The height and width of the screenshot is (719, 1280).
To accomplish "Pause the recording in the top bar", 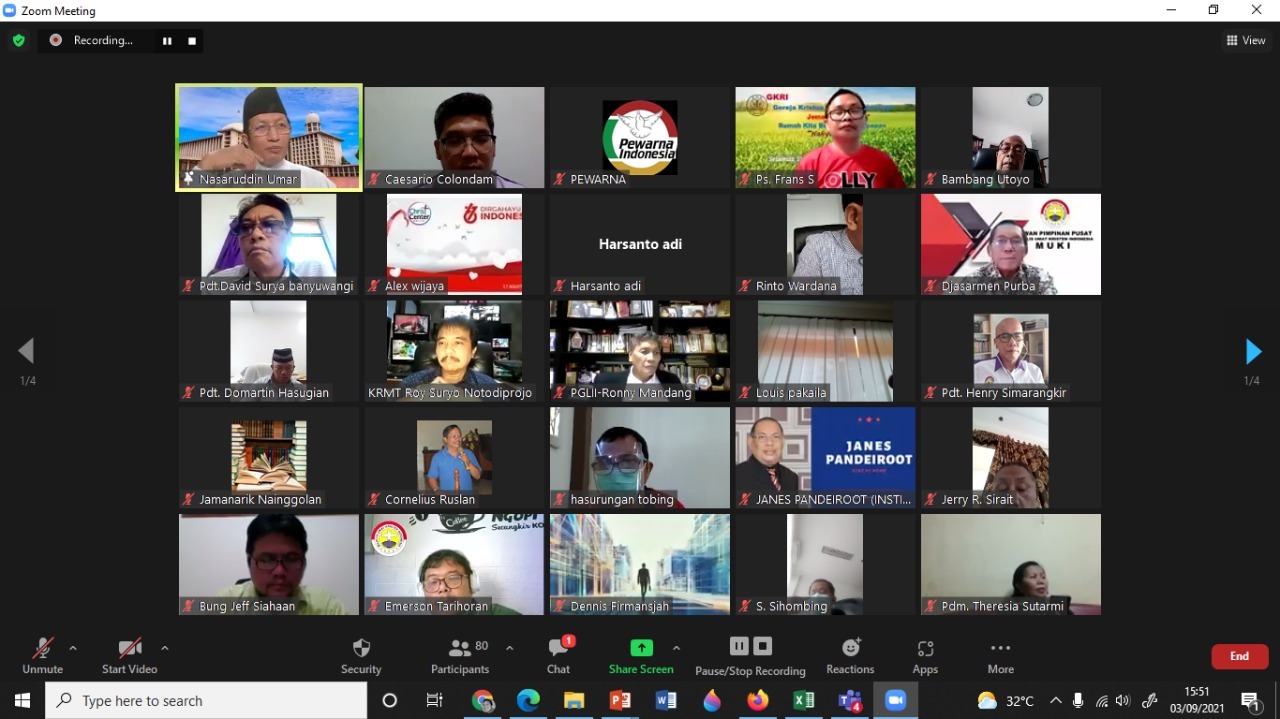I will pyautogui.click(x=167, y=41).
